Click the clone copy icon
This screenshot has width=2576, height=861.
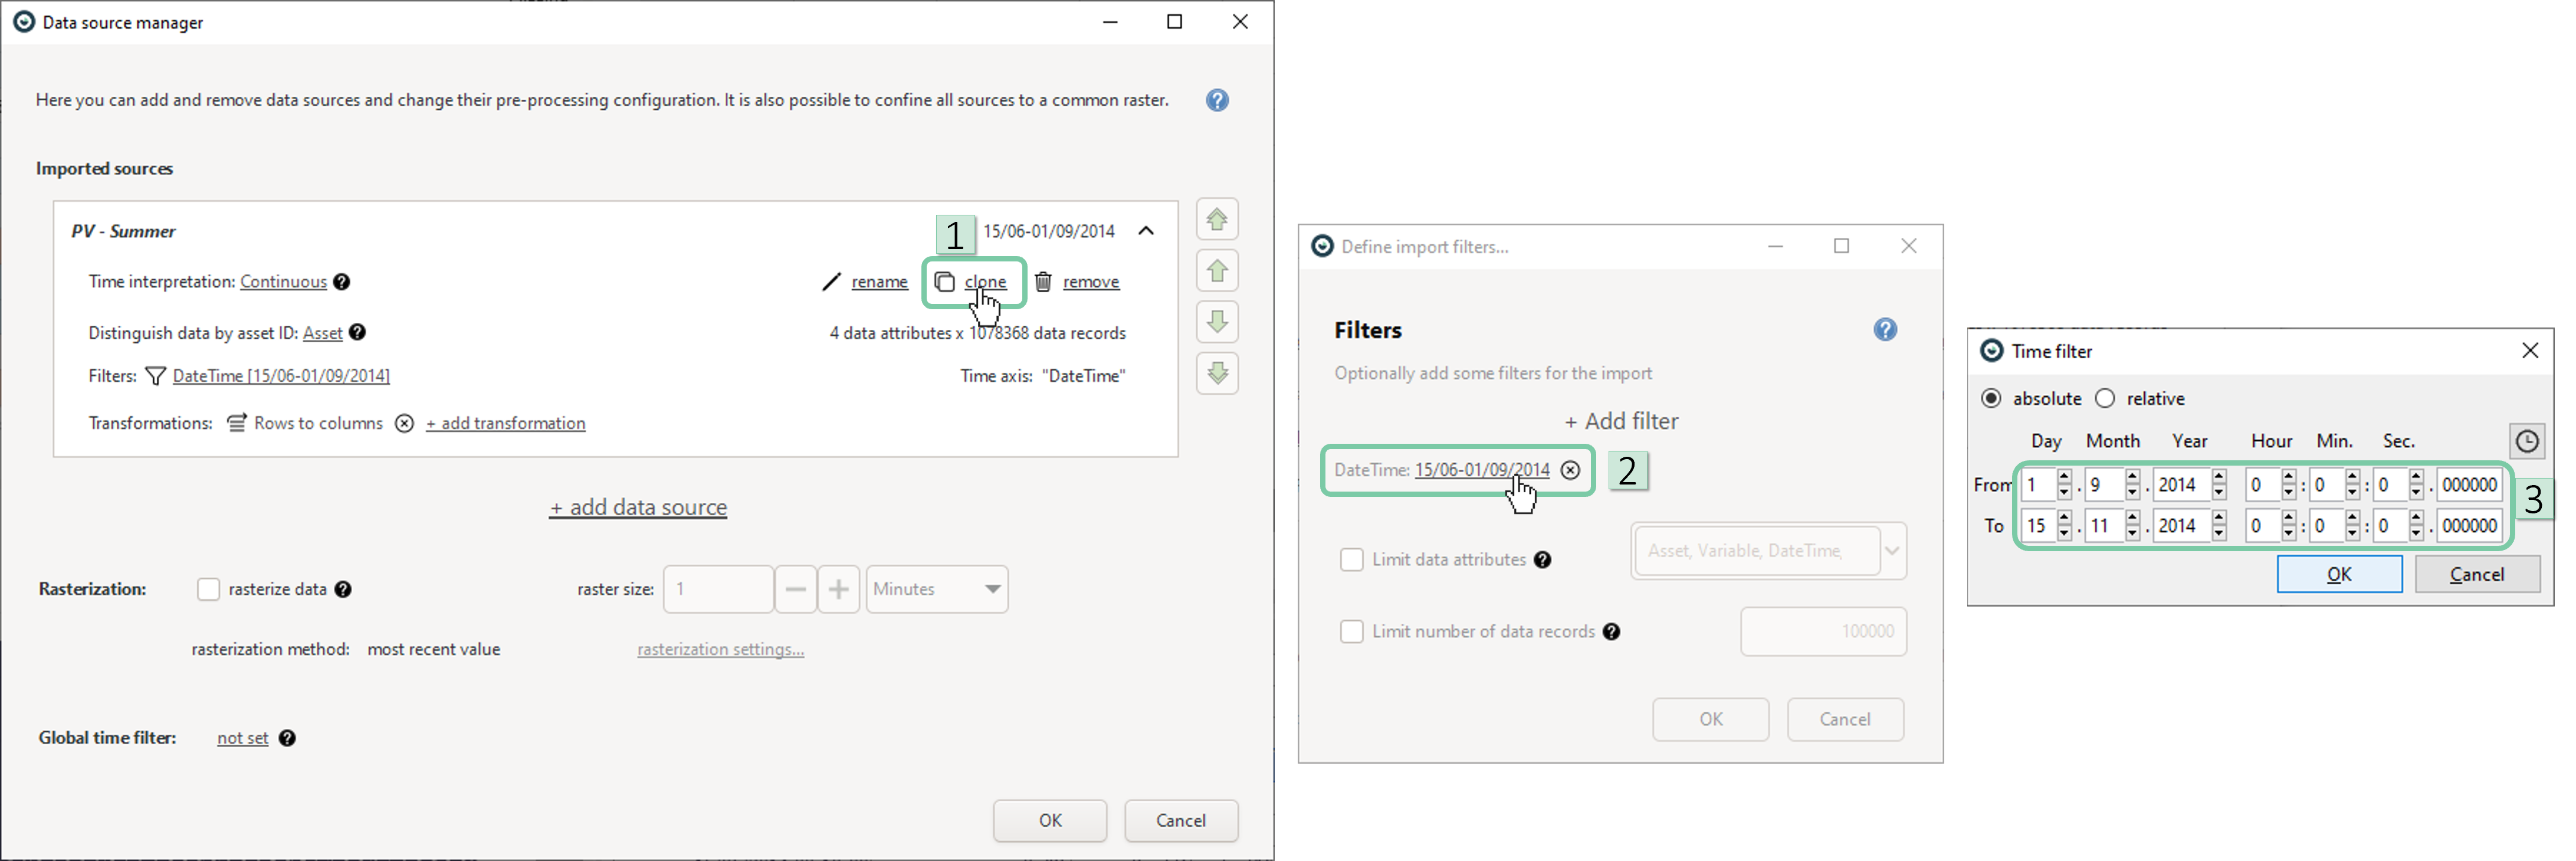(944, 282)
